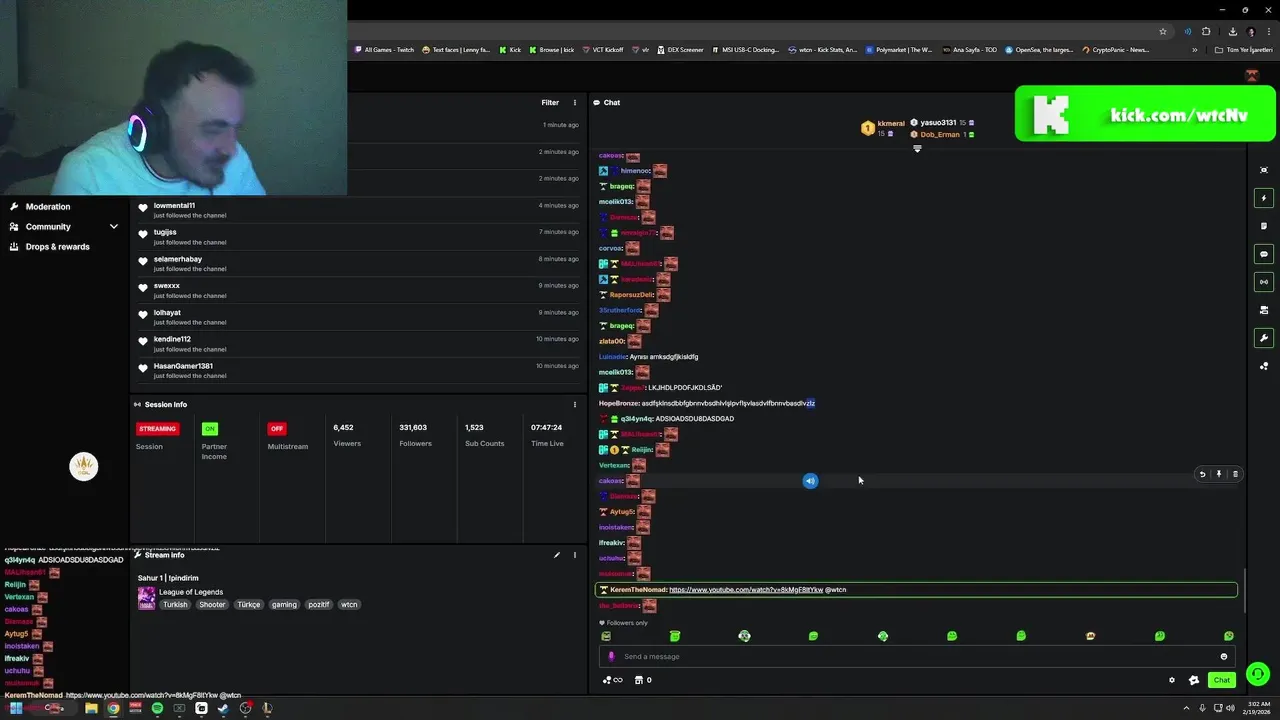
Task: Open Steam from the taskbar
Action: click(223, 708)
